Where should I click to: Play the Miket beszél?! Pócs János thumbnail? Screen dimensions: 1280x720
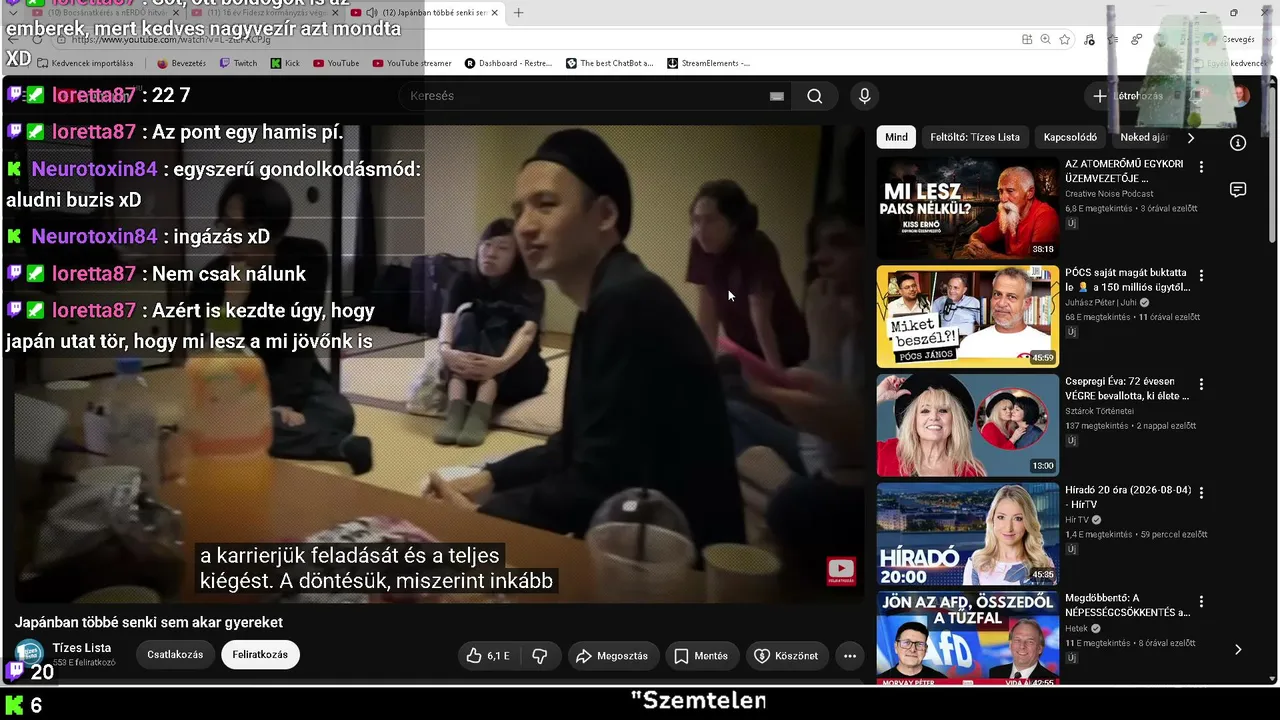(968, 317)
